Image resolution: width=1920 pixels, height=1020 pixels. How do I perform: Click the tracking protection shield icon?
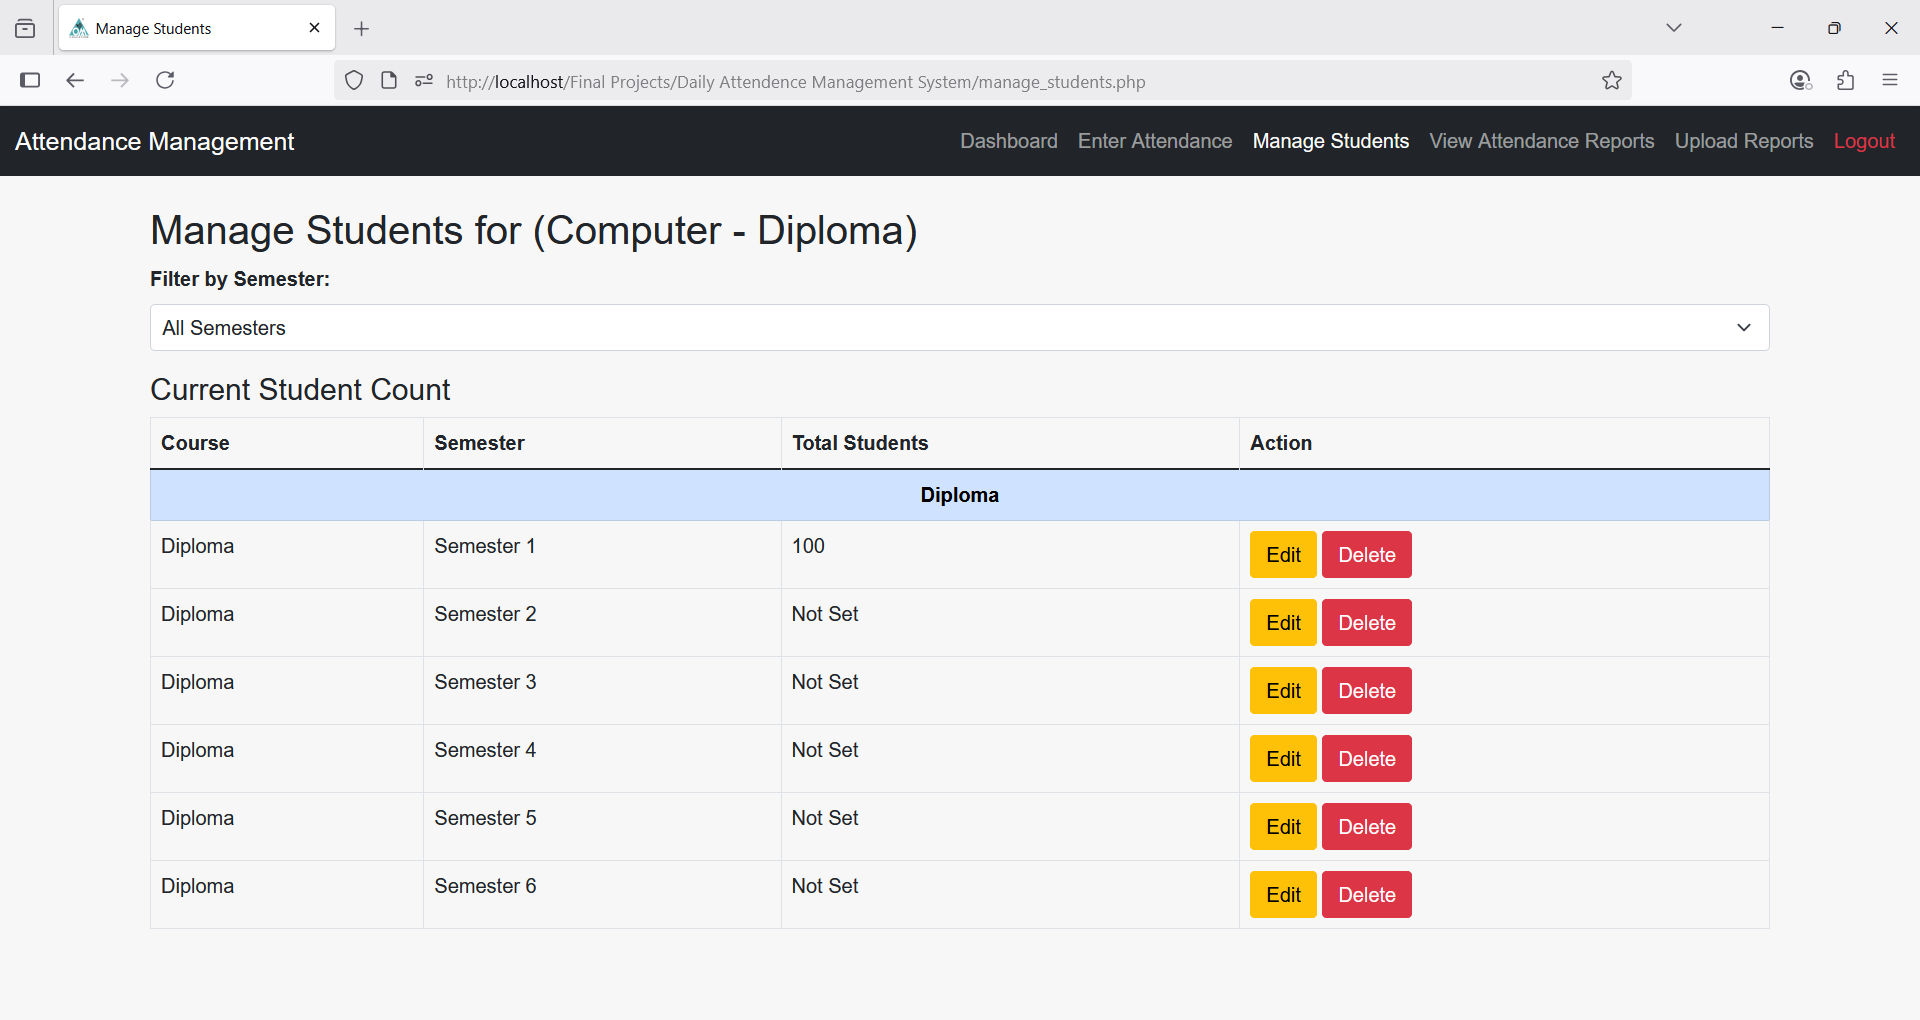[354, 81]
